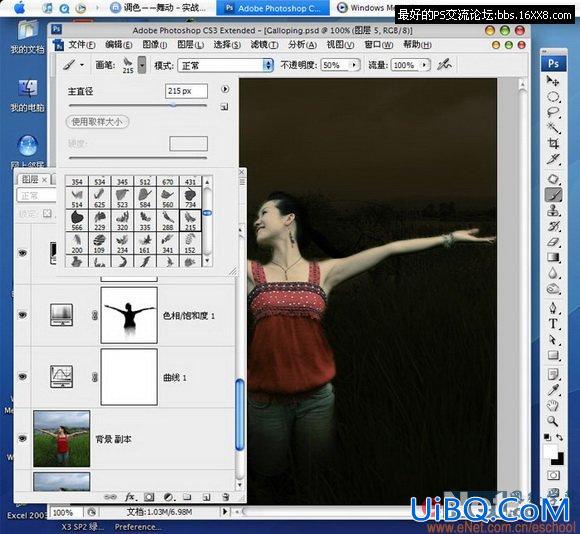
Task: Select the Dodge tool
Action: pos(553,289)
